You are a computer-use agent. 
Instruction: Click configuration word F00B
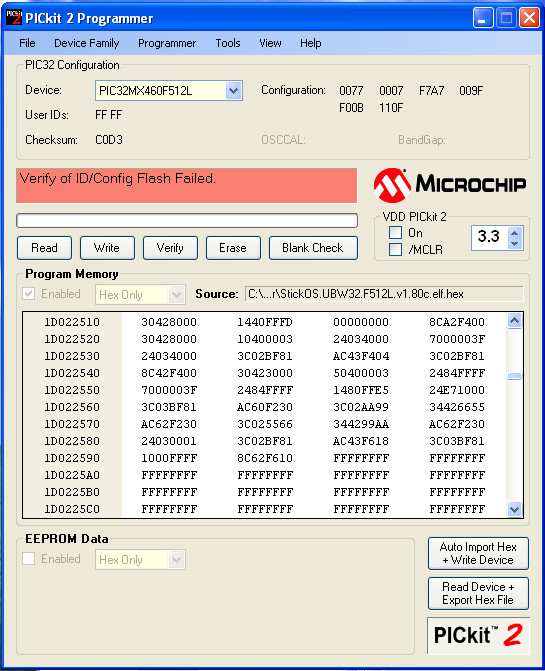tap(351, 108)
